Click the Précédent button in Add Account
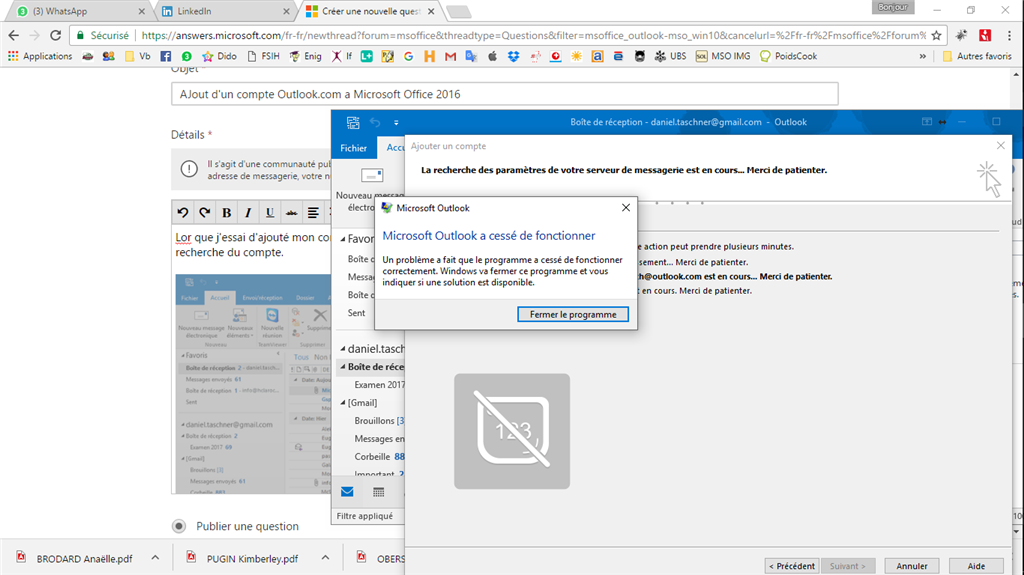The width and height of the screenshot is (1024, 575). [792, 566]
